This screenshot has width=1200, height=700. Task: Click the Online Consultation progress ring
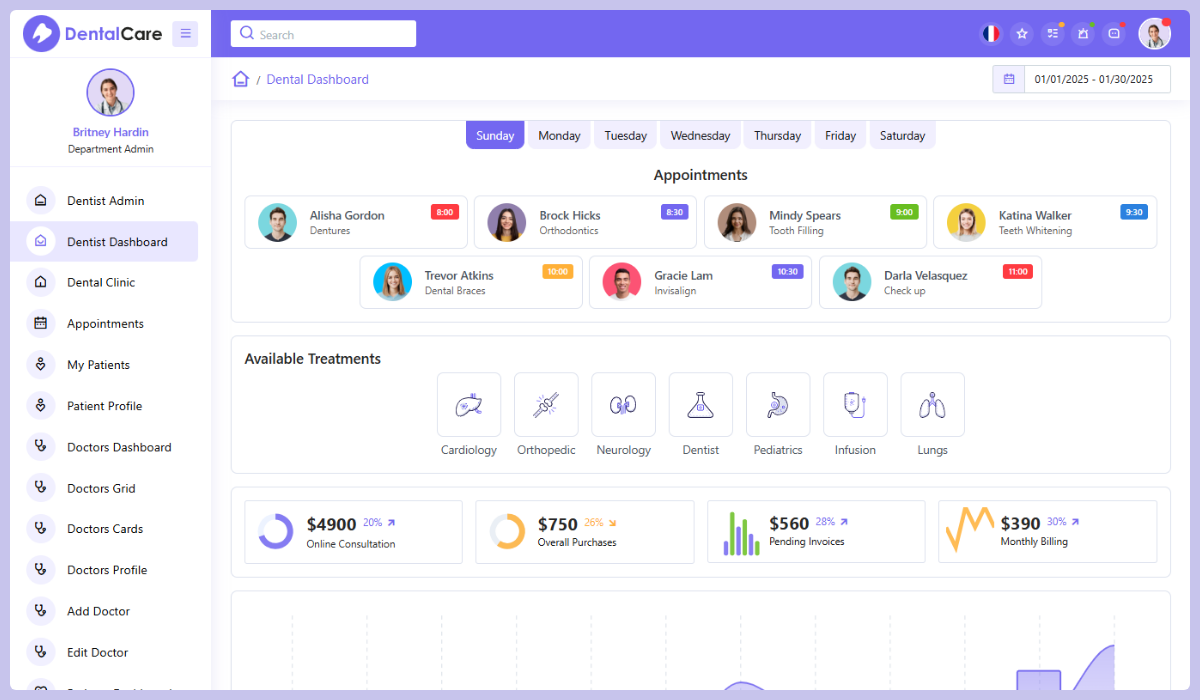(274, 531)
